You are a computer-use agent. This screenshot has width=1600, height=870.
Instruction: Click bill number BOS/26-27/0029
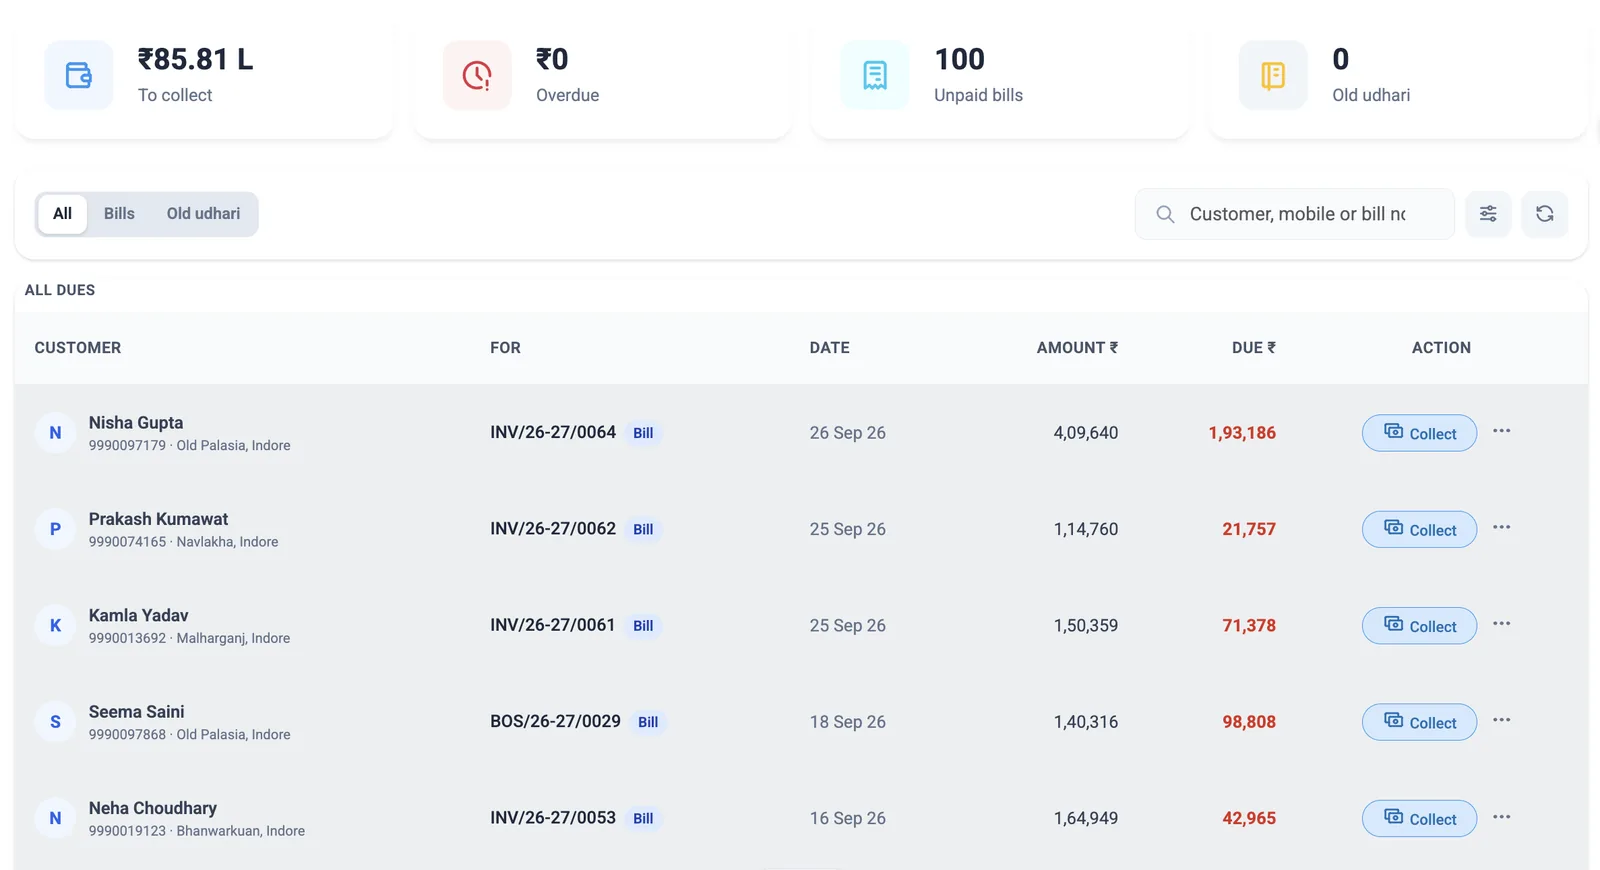tap(555, 721)
